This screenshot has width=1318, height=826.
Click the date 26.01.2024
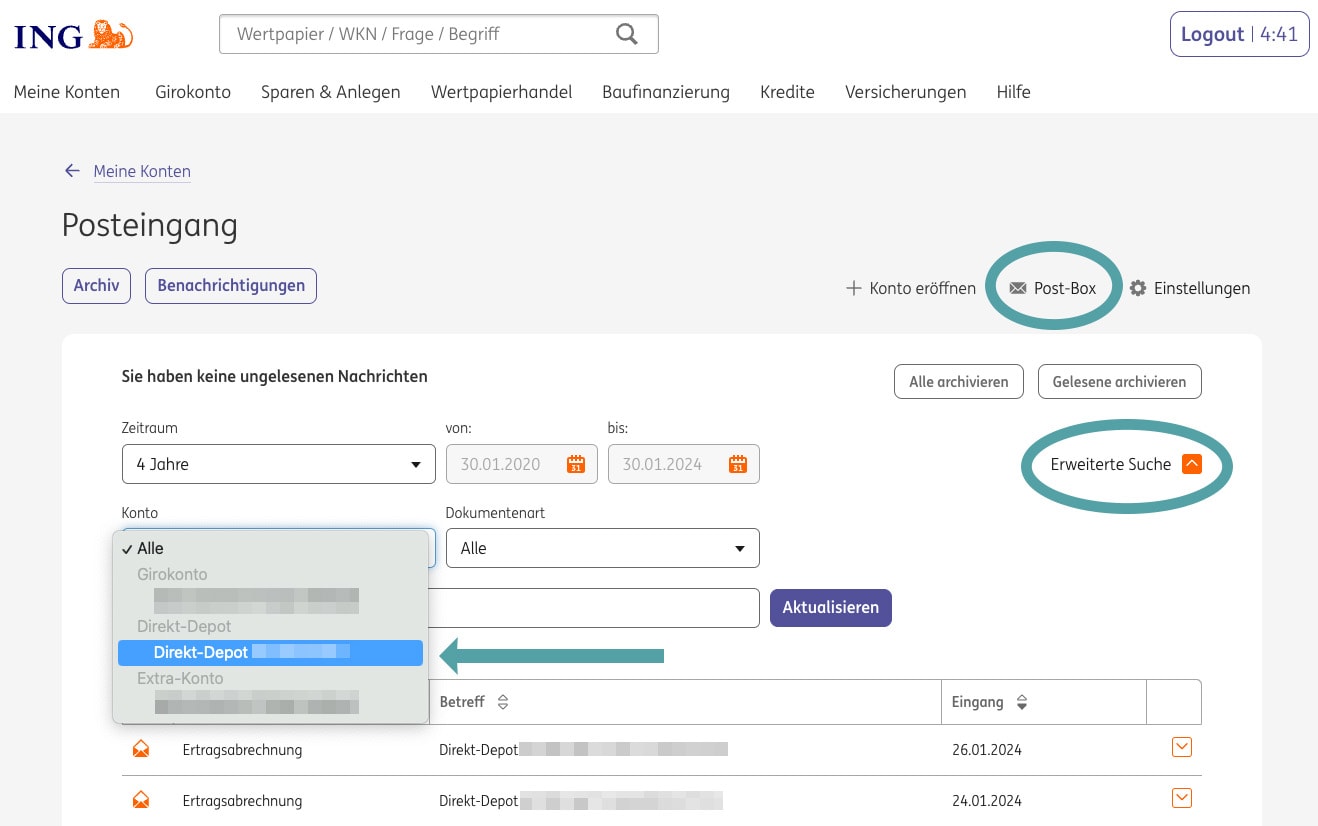[987, 750]
